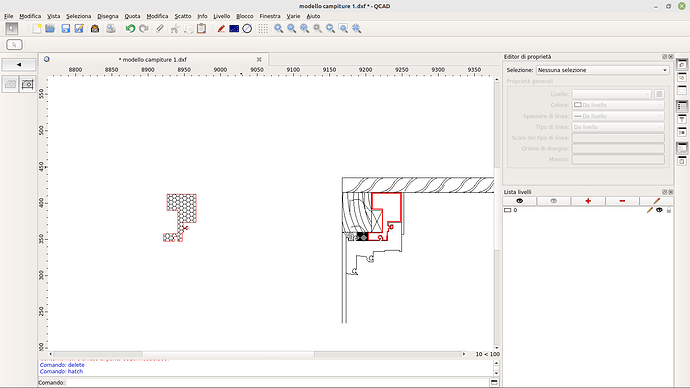Click the Print icon in toolbar
This screenshot has width=690, height=388.
tap(95, 29)
